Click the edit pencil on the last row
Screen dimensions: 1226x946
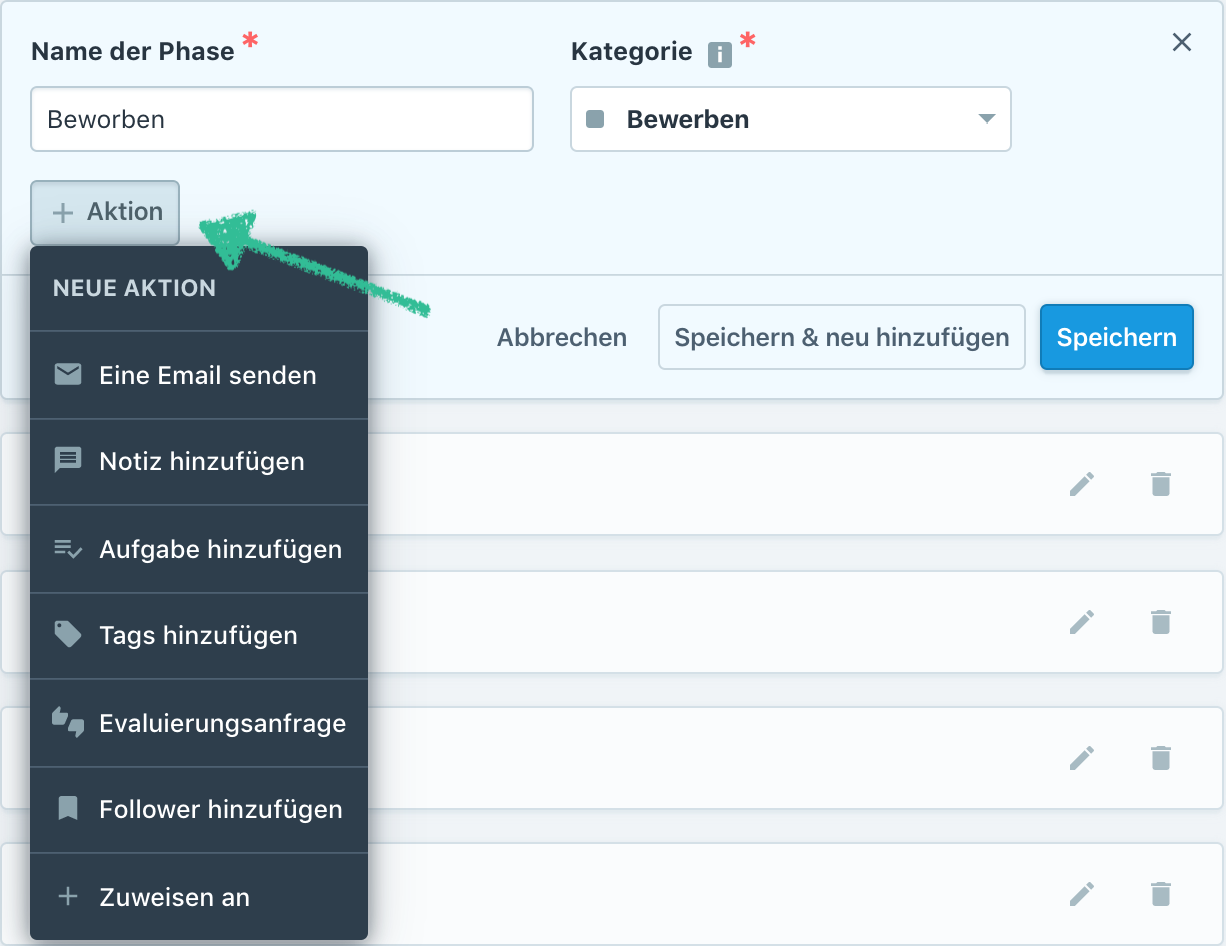click(x=1081, y=894)
